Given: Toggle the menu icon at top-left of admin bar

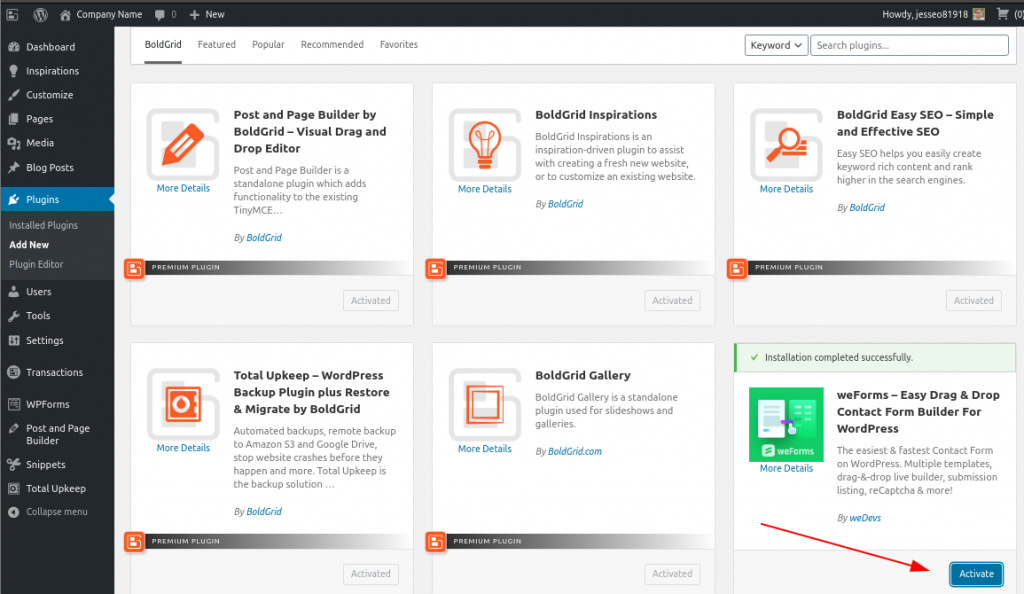Looking at the screenshot, I should click(x=12, y=14).
